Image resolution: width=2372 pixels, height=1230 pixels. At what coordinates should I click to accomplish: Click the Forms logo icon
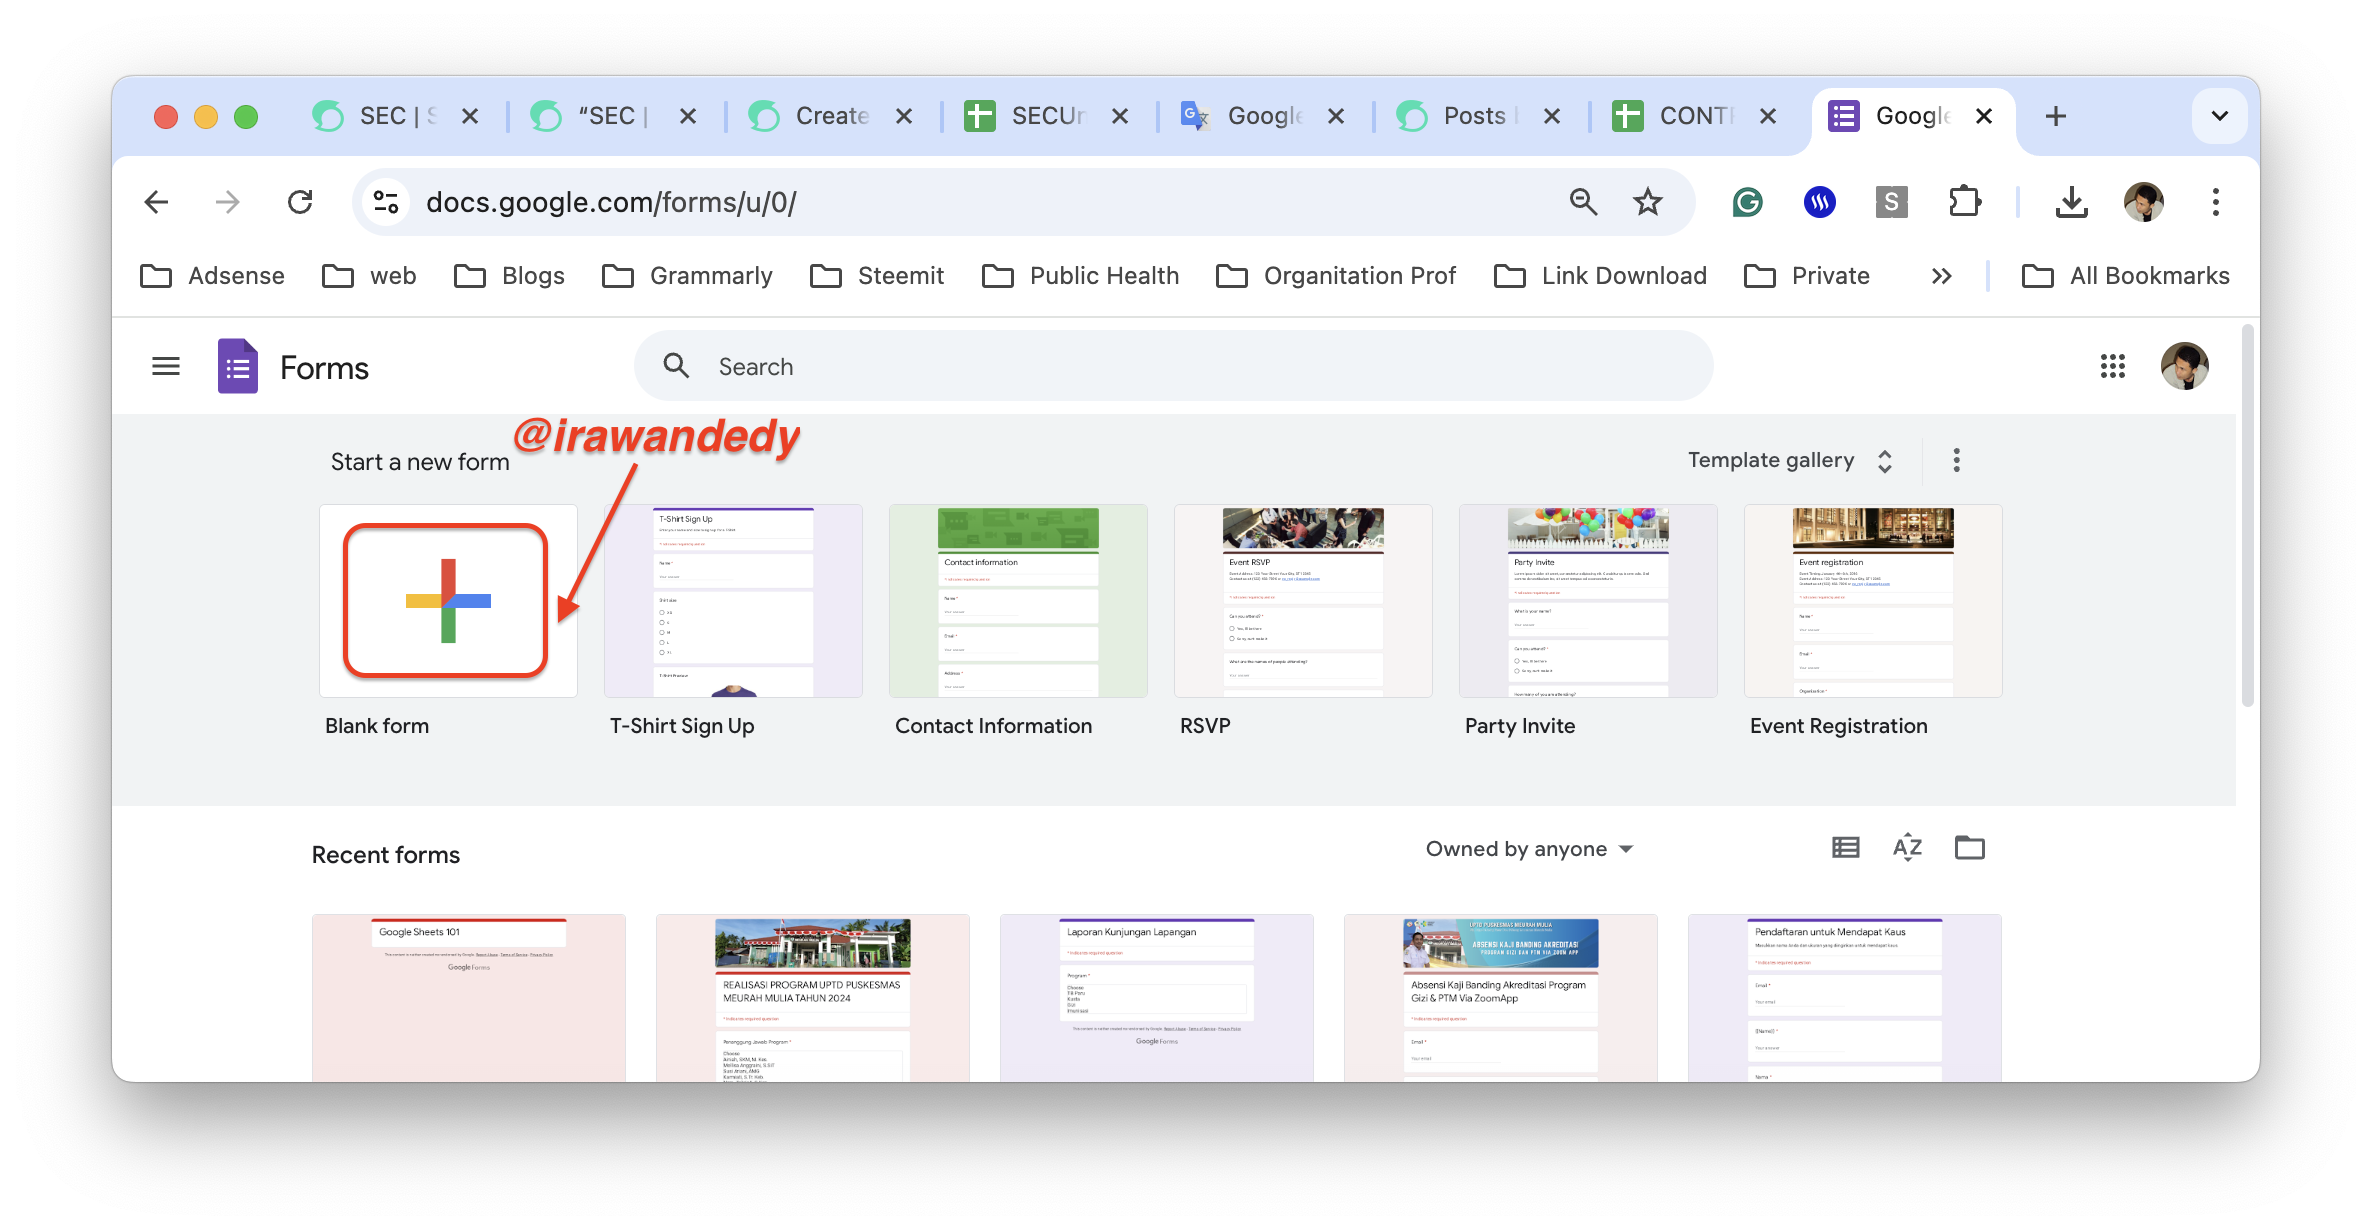[238, 366]
